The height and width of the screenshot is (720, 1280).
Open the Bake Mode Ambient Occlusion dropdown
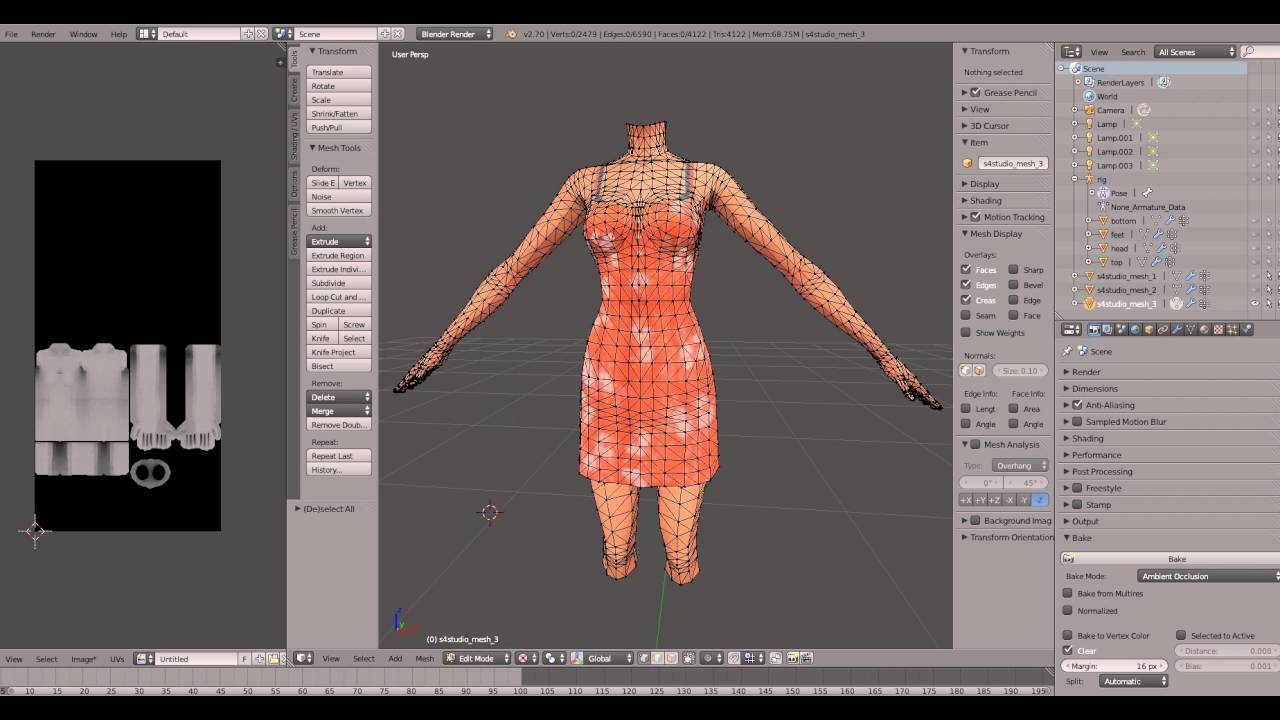(1209, 576)
